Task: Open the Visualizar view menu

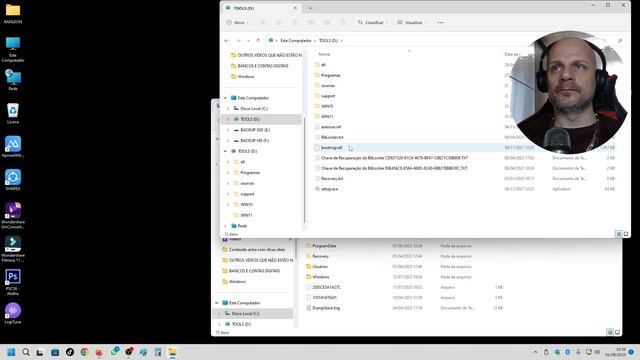Action: [412, 22]
